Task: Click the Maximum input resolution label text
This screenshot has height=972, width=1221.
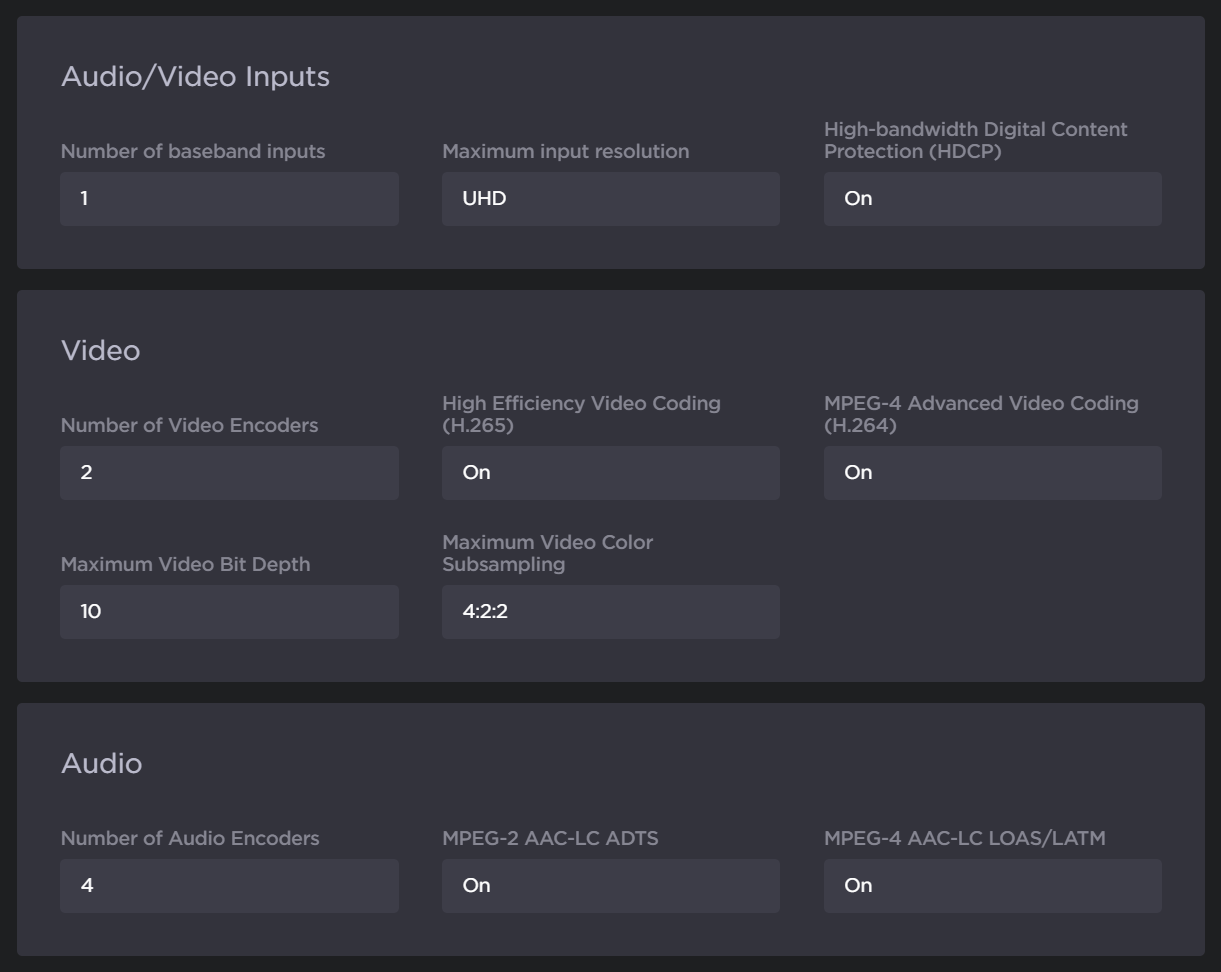Action: [565, 152]
